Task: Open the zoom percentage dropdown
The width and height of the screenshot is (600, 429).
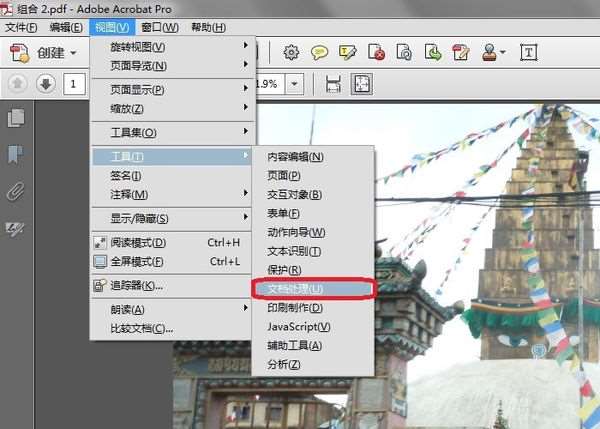Action: tap(294, 84)
